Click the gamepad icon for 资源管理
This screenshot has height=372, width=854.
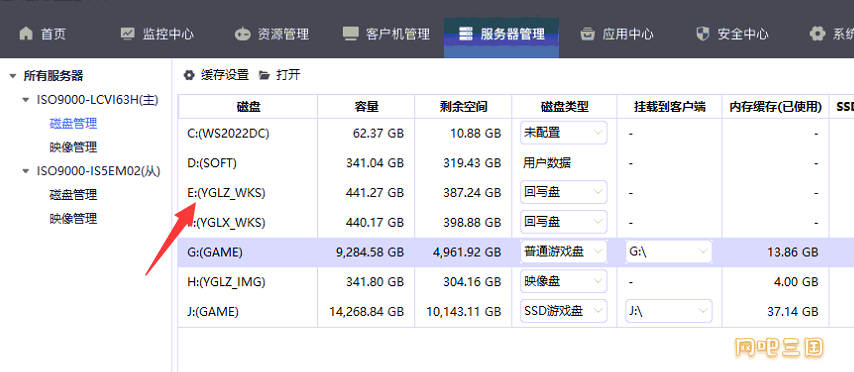[242, 34]
